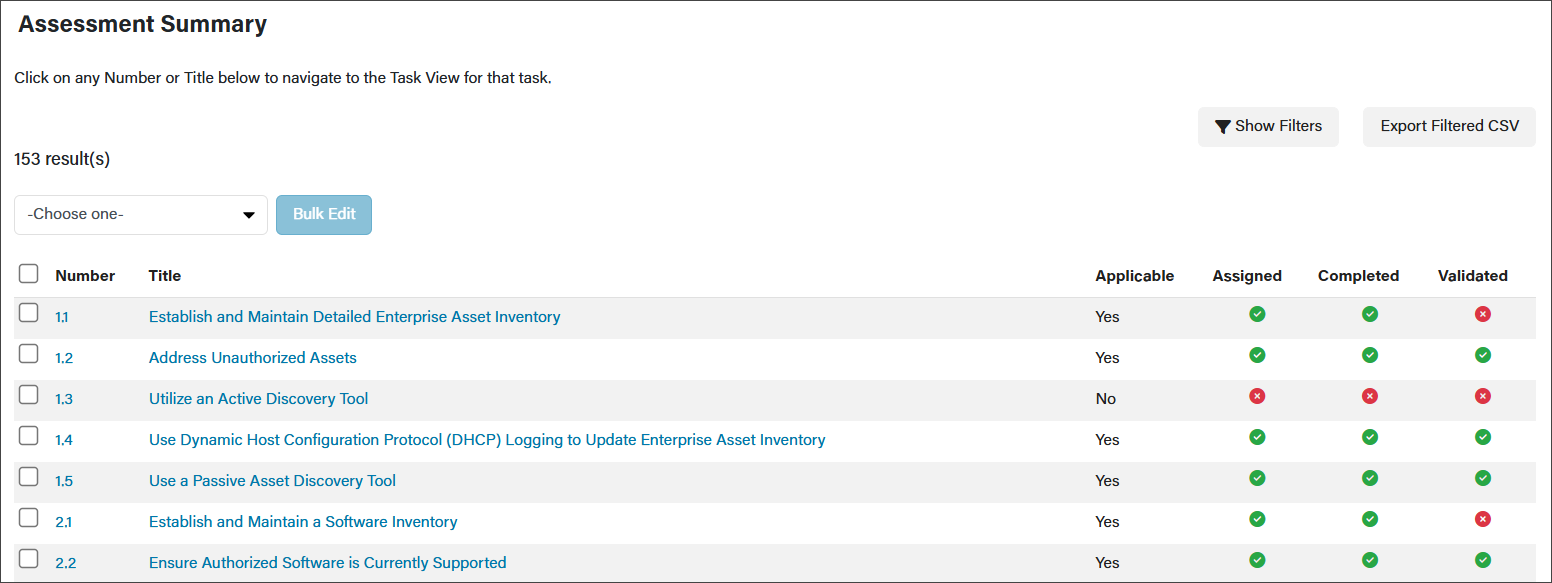Viewport: 1552px width, 583px height.
Task: Export Filtered CSV
Action: [1449, 127]
